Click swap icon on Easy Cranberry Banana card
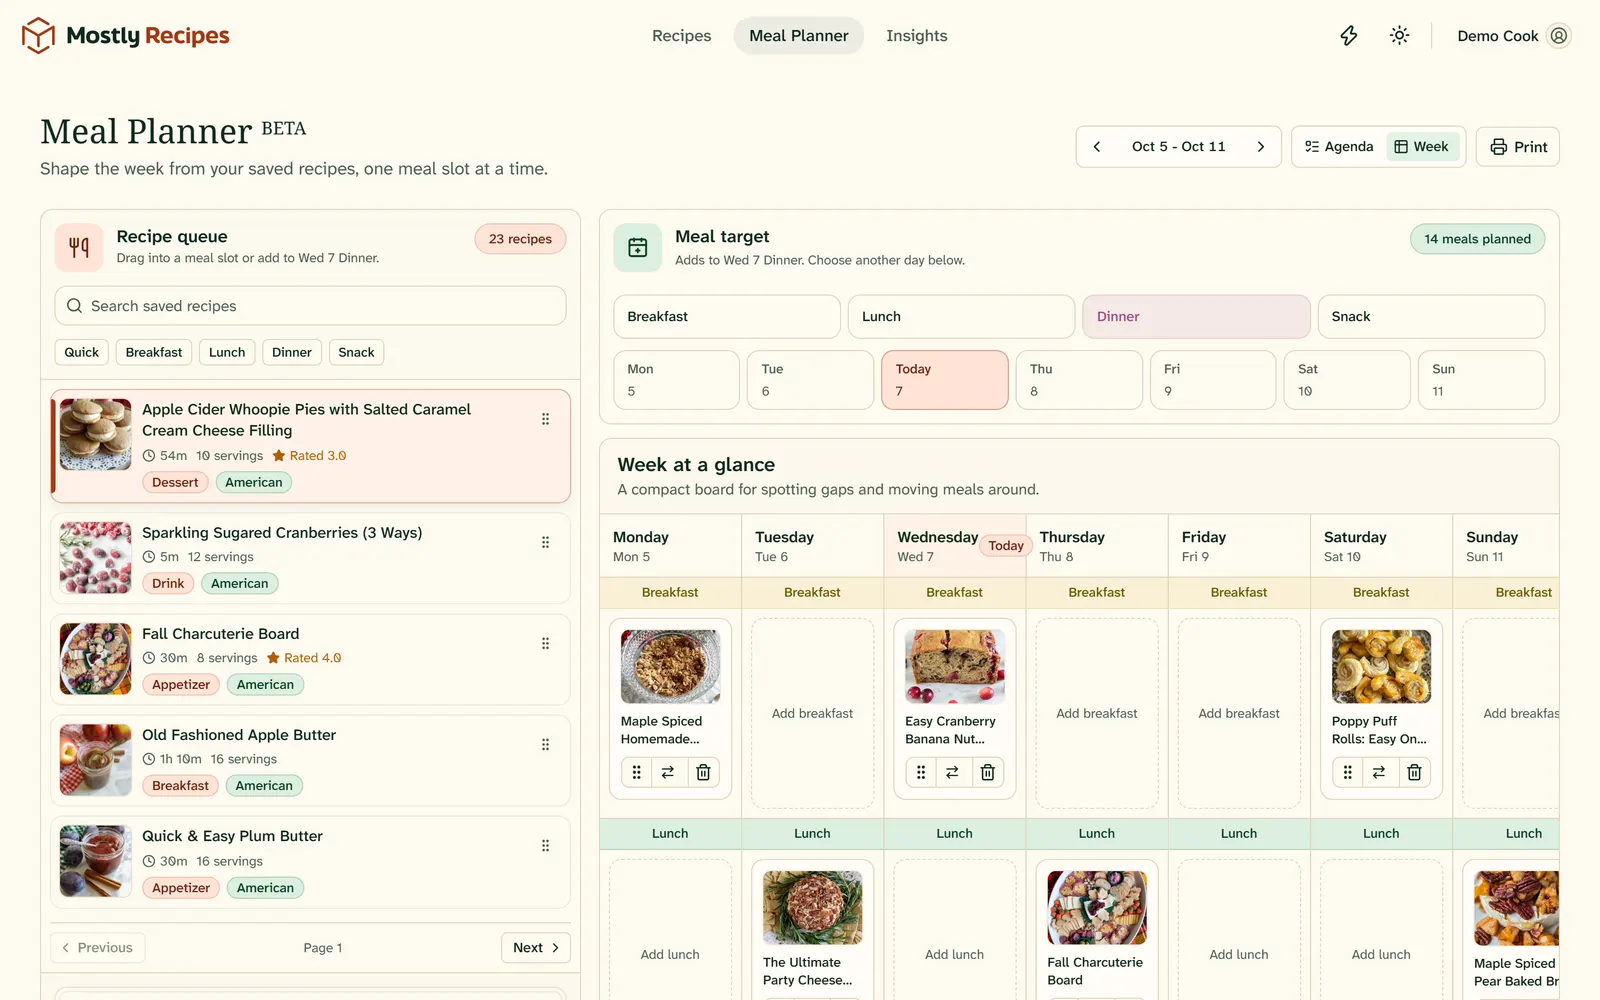This screenshot has height=1000, width=1600. click(x=952, y=772)
